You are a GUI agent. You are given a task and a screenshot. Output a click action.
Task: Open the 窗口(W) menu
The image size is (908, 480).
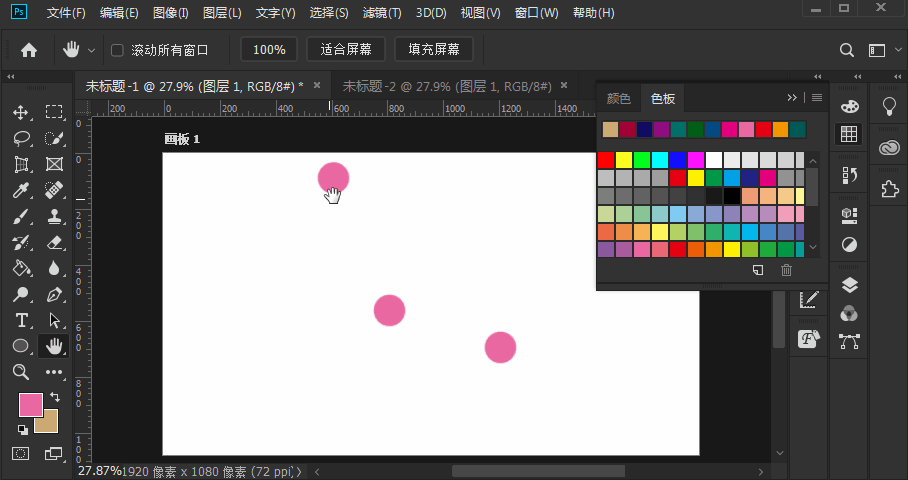[536, 13]
